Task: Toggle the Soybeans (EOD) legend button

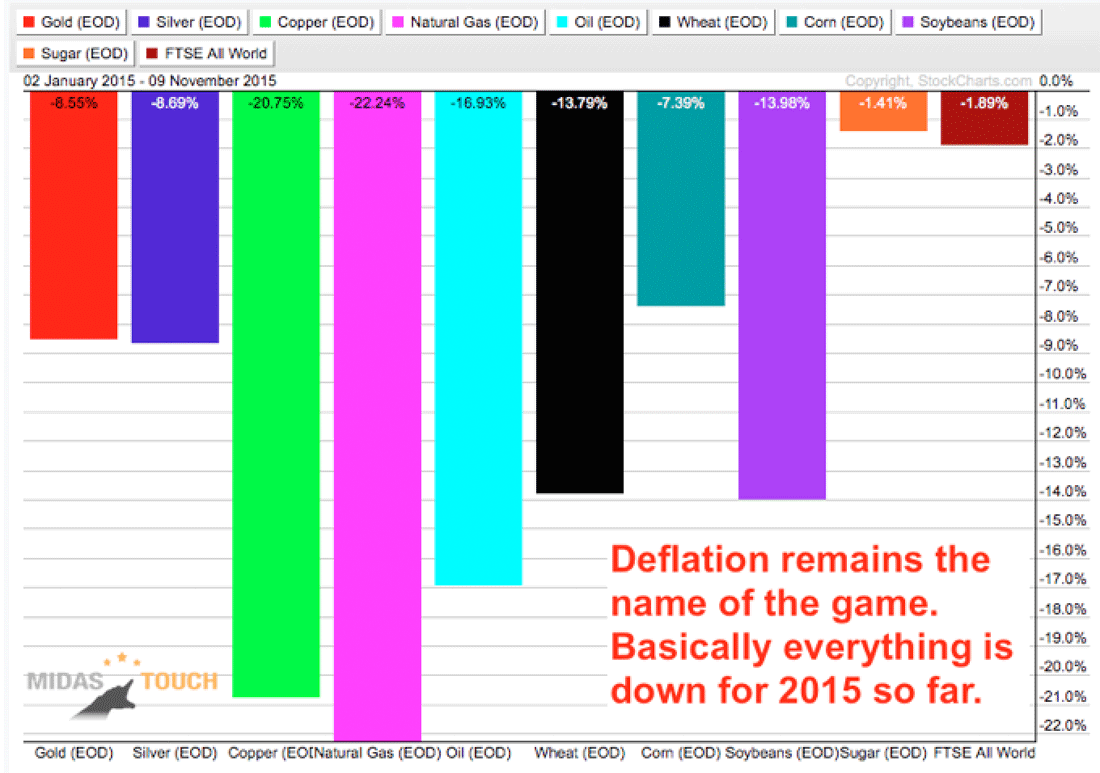Action: [968, 22]
